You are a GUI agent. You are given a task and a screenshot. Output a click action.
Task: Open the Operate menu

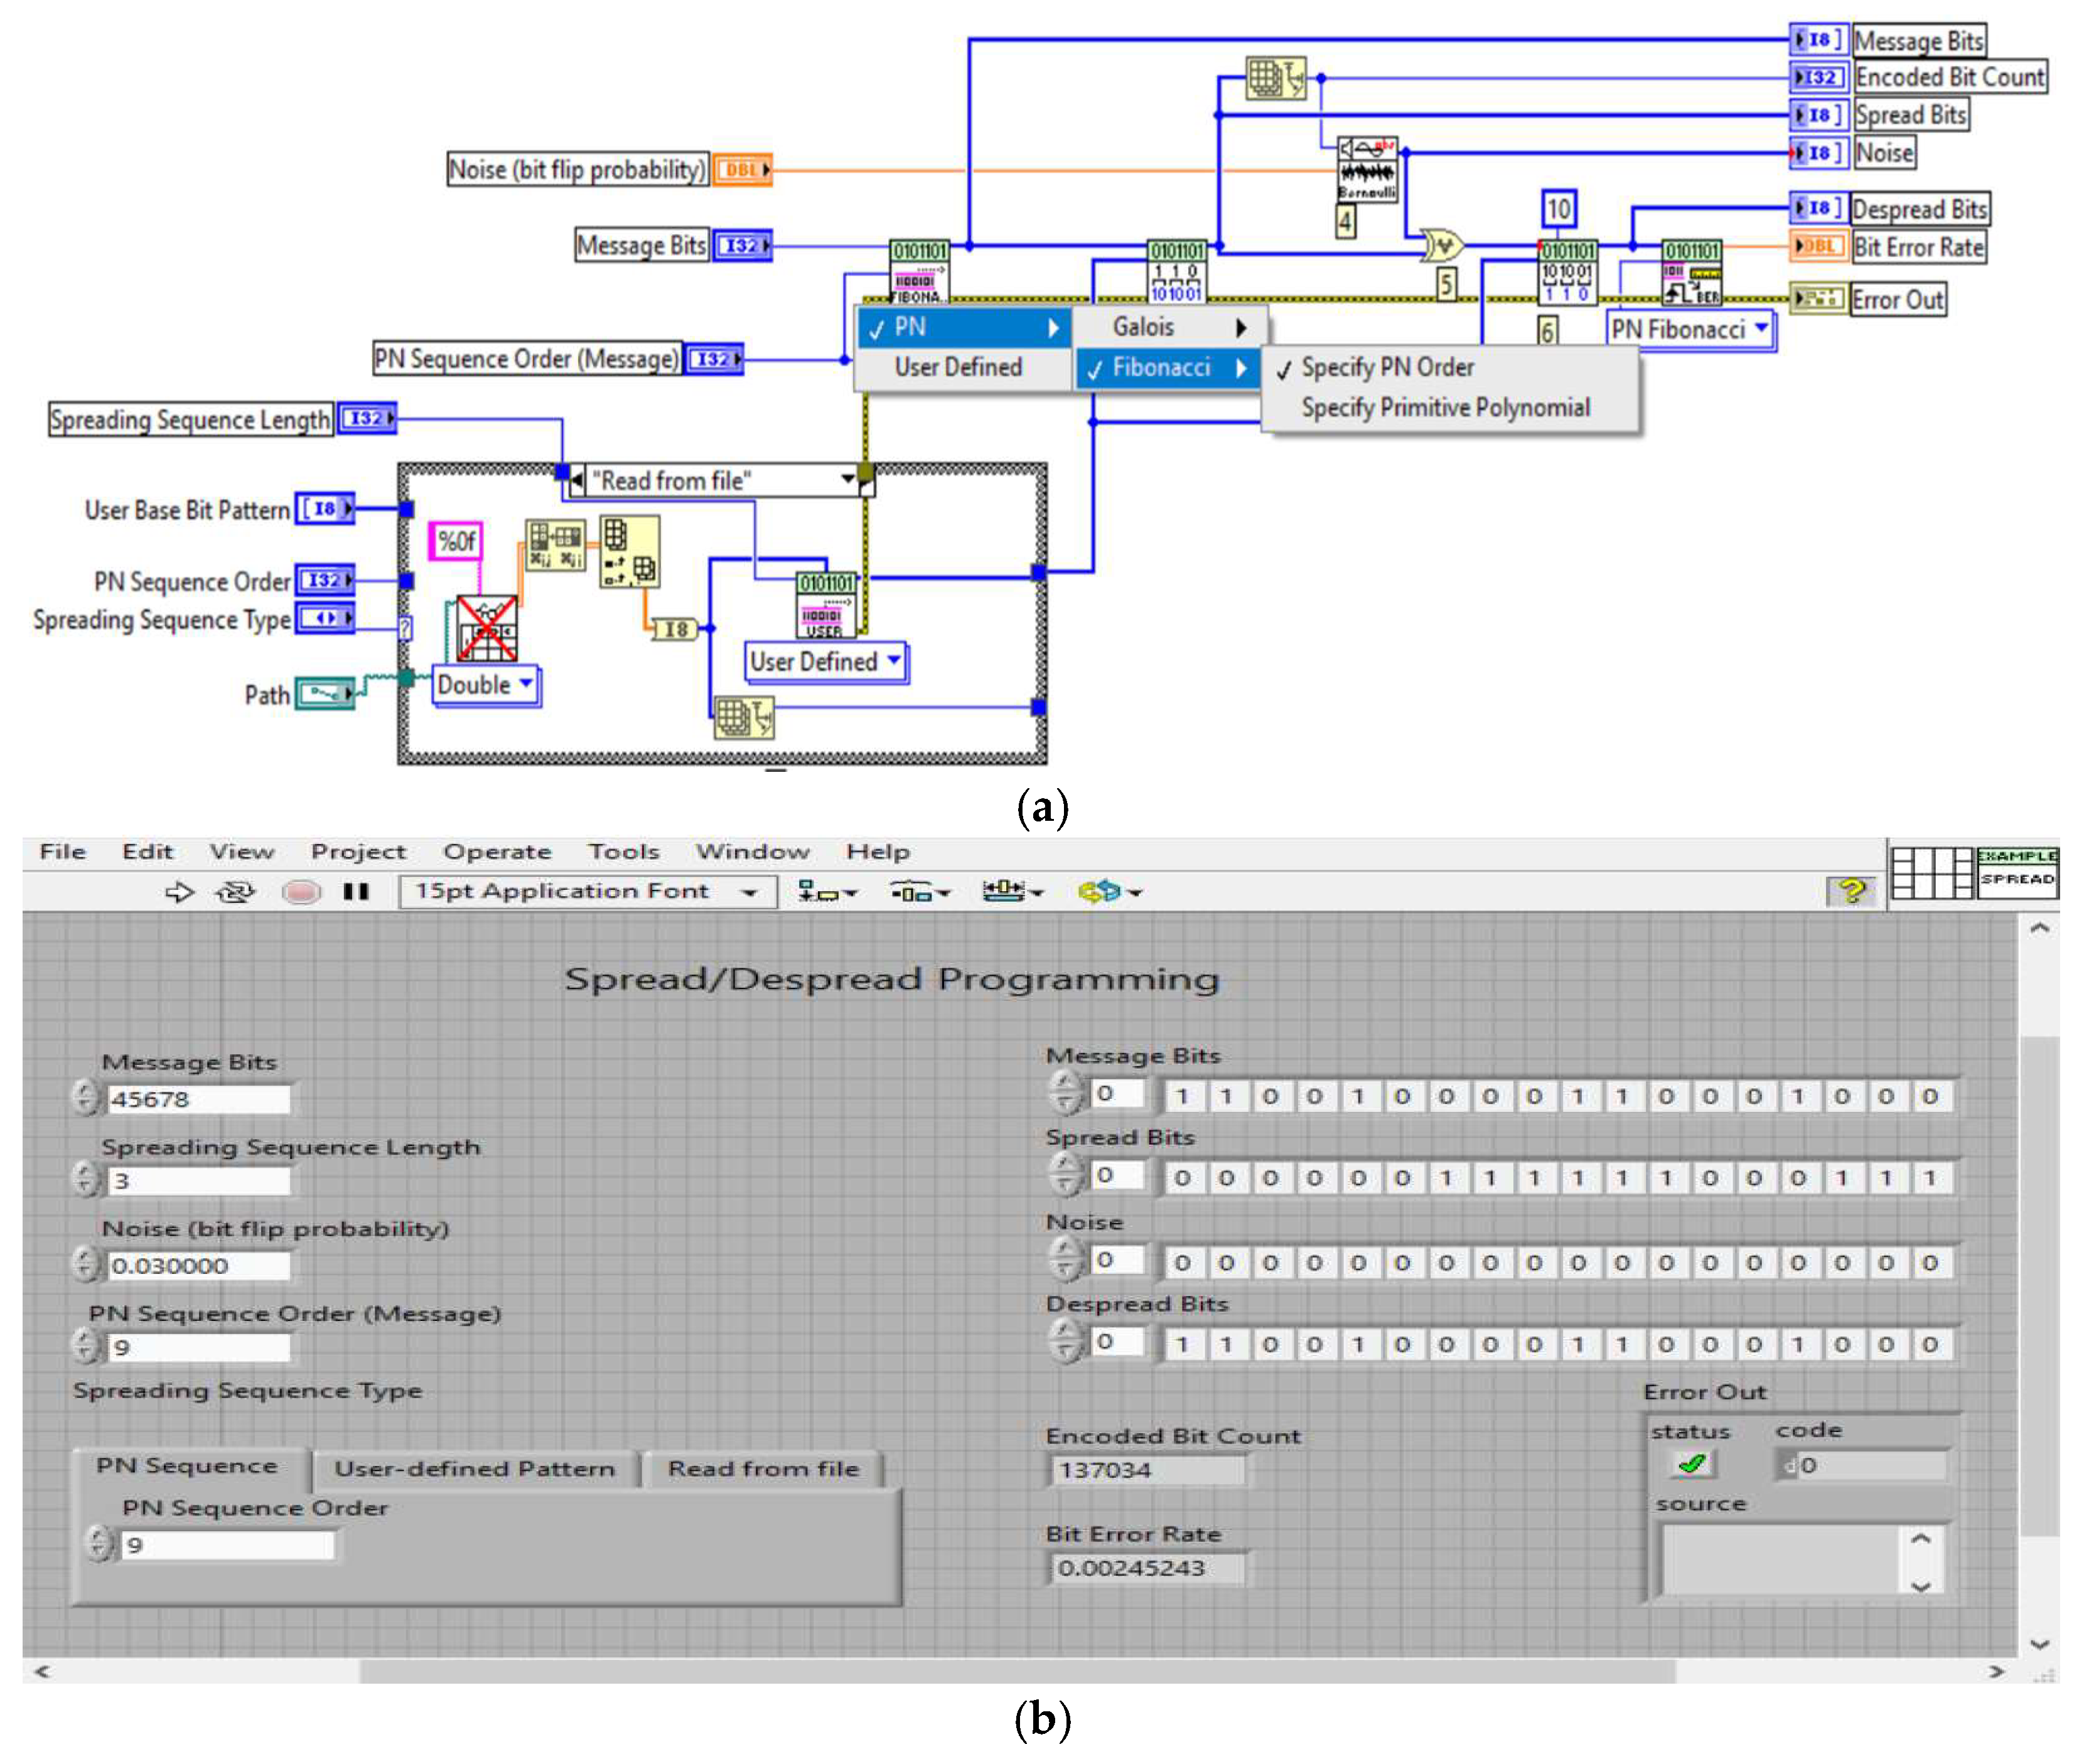pyautogui.click(x=497, y=852)
